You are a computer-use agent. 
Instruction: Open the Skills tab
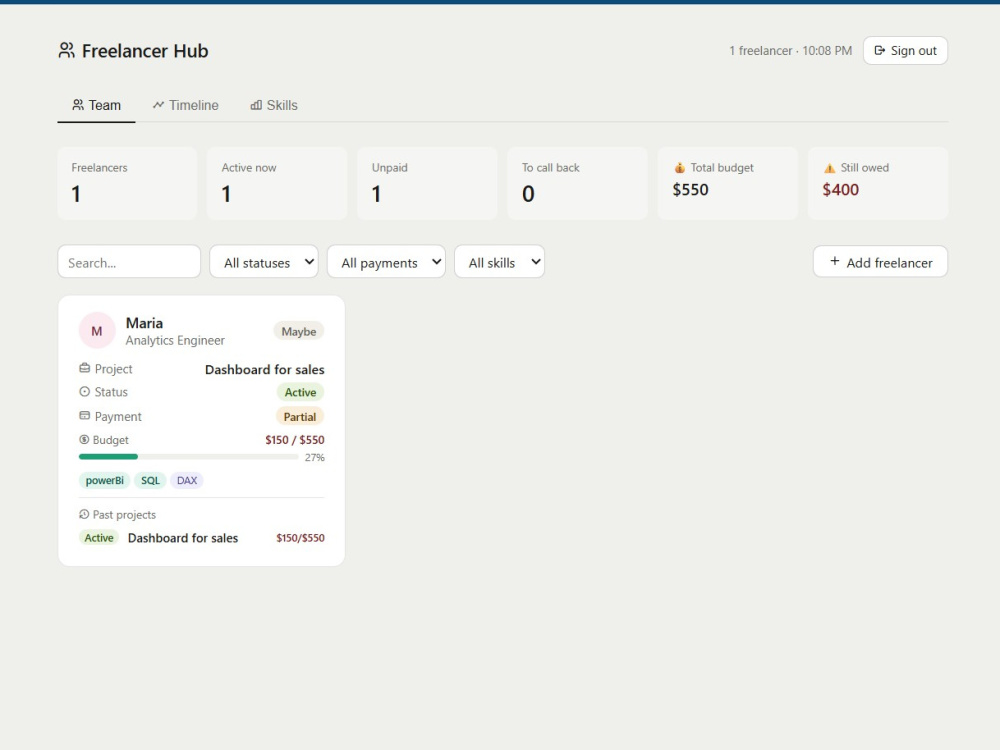(274, 105)
